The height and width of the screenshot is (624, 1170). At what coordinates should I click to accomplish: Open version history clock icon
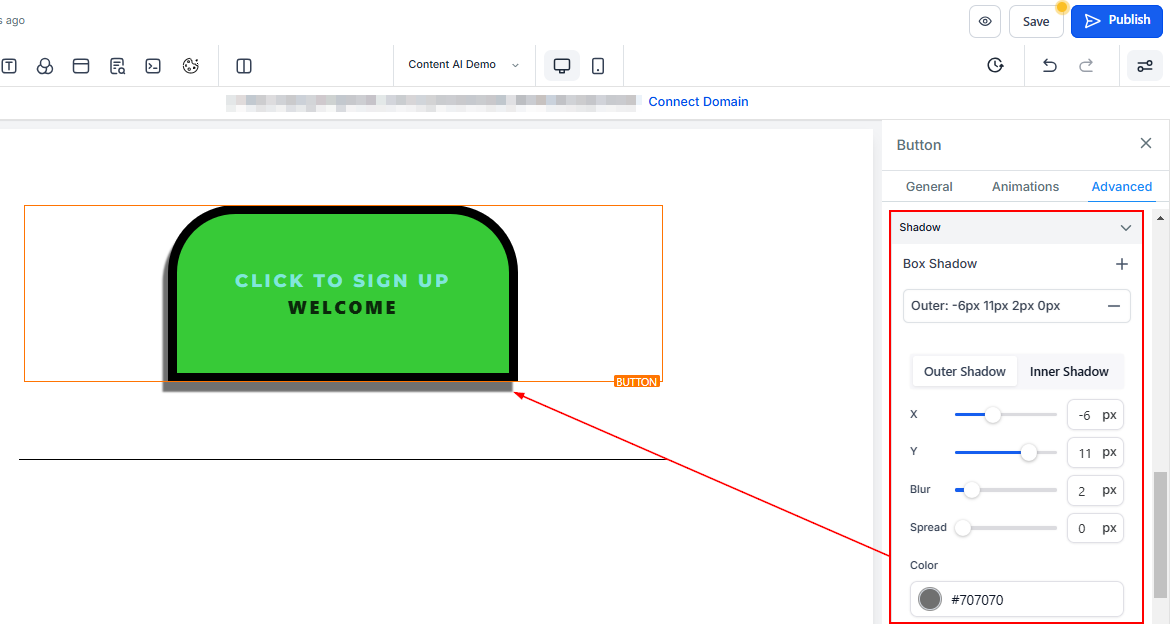click(995, 66)
